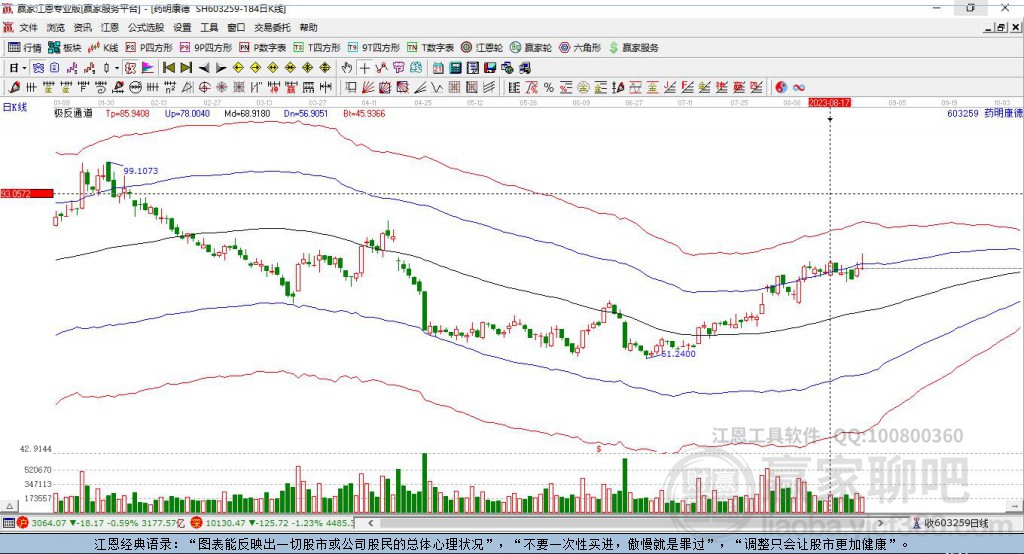Open the calculator icon
This screenshot has width=1024, height=554.
coord(455,68)
